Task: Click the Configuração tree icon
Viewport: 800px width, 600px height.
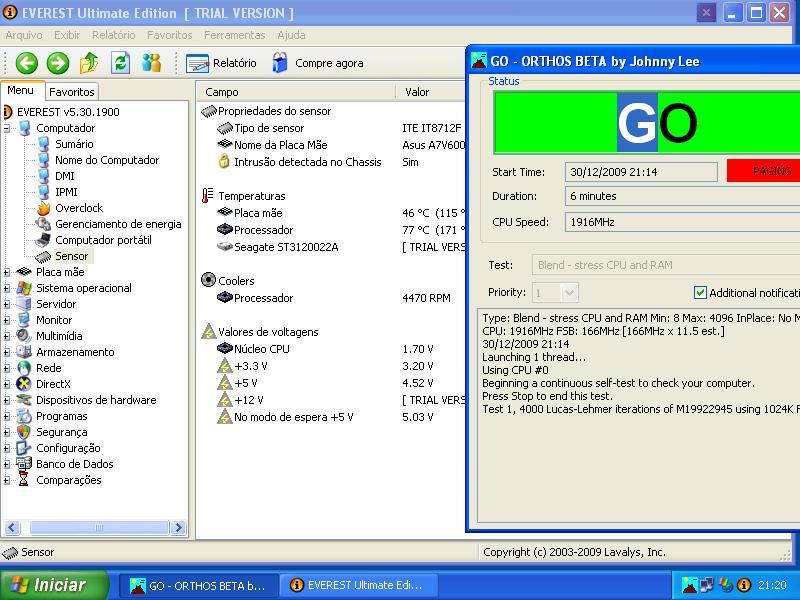Action: pyautogui.click(x=23, y=448)
